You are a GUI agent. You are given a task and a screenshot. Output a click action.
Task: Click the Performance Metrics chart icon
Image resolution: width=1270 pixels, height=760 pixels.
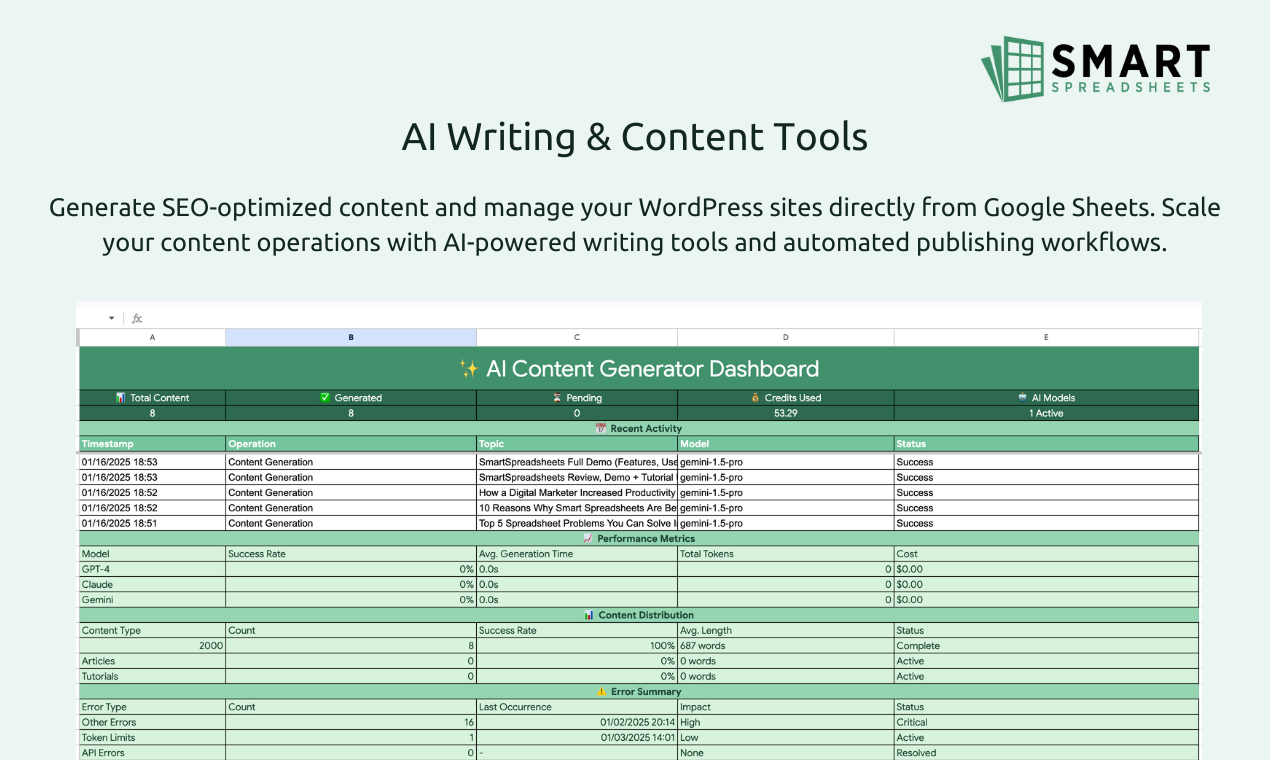pos(588,539)
